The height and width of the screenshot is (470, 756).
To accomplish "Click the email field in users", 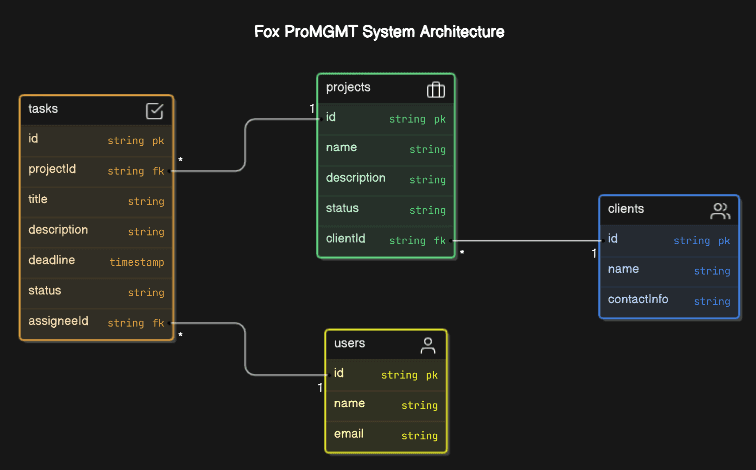I will click(386, 435).
